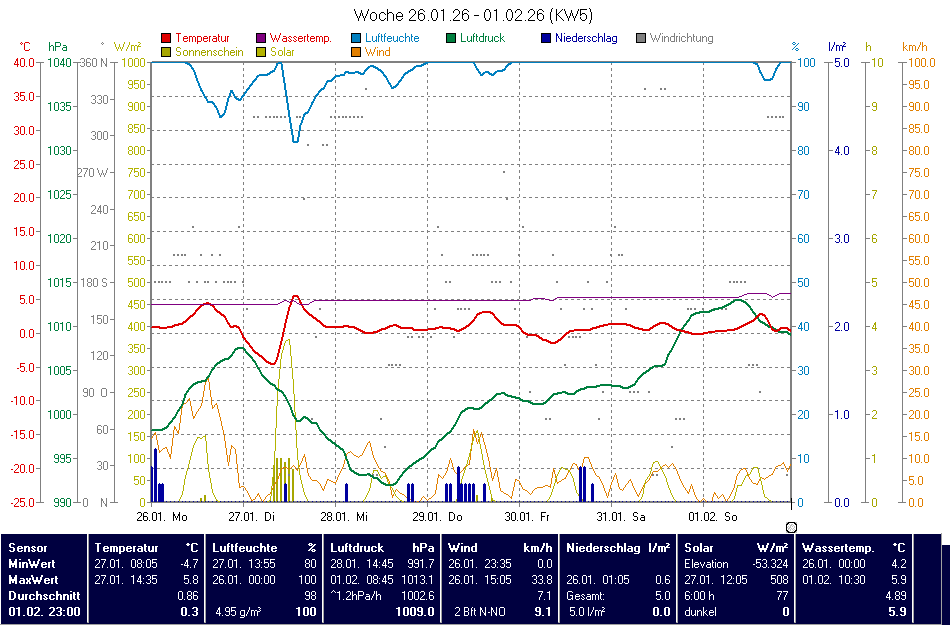The image size is (950, 625).
Task: Click the yellow Sonnenschein legend swatch
Action: click(x=166, y=52)
